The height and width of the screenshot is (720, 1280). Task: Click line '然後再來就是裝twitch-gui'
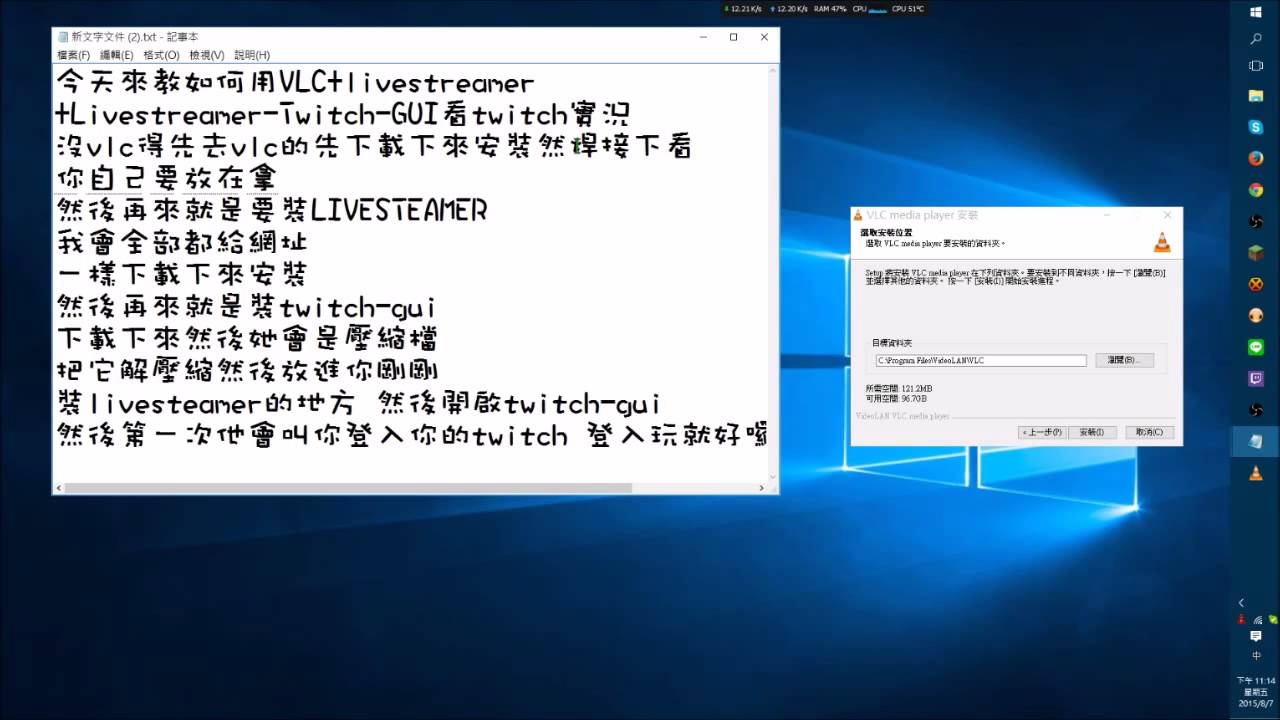[246, 306]
